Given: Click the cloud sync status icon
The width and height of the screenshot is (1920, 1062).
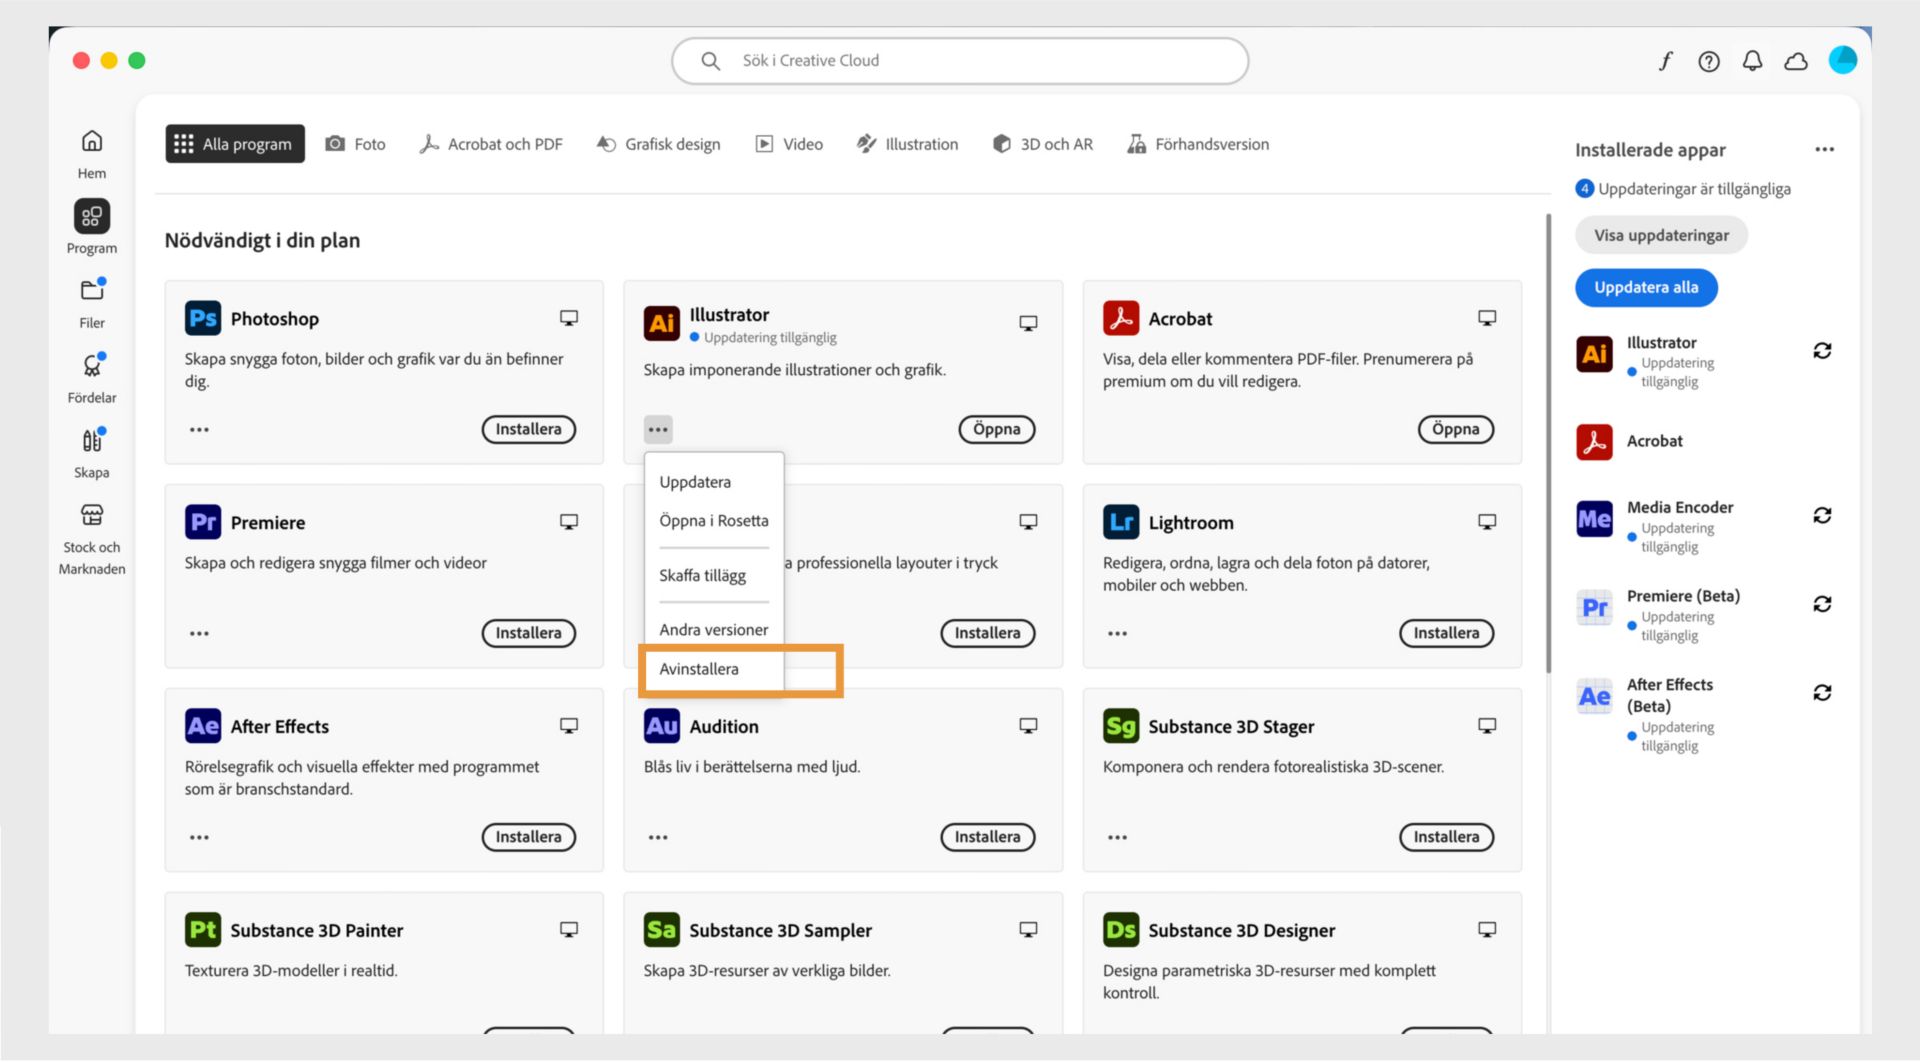Looking at the screenshot, I should click(1796, 61).
